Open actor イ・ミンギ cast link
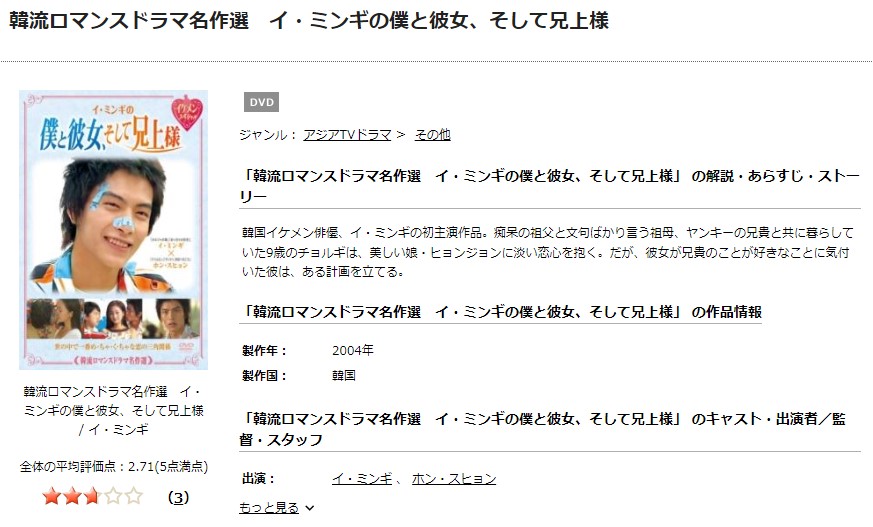The image size is (873, 527). click(x=362, y=479)
